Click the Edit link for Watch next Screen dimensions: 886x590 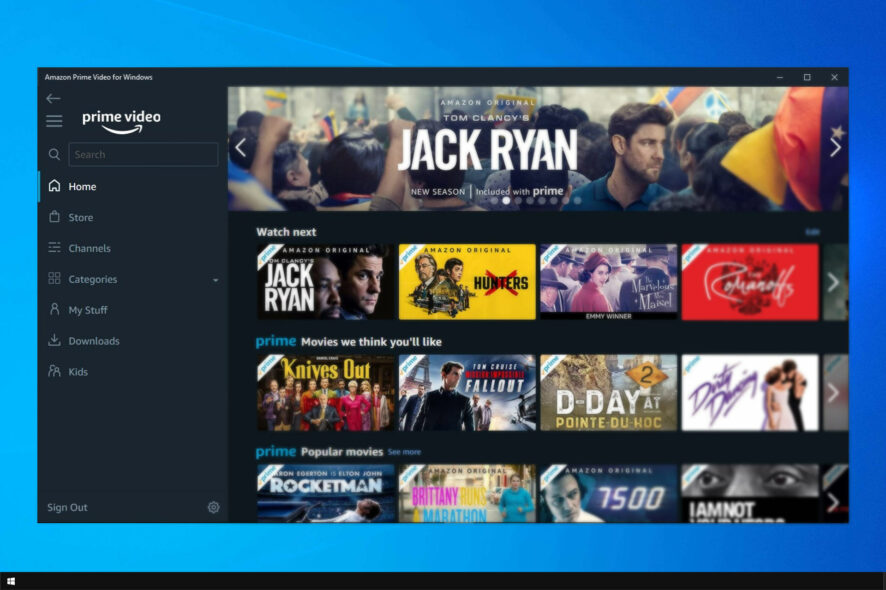[x=813, y=232]
